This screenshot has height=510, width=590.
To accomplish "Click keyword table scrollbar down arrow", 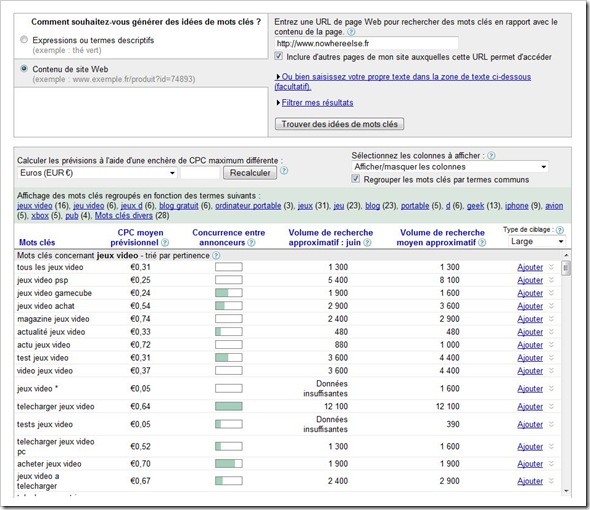I will point(566,491).
